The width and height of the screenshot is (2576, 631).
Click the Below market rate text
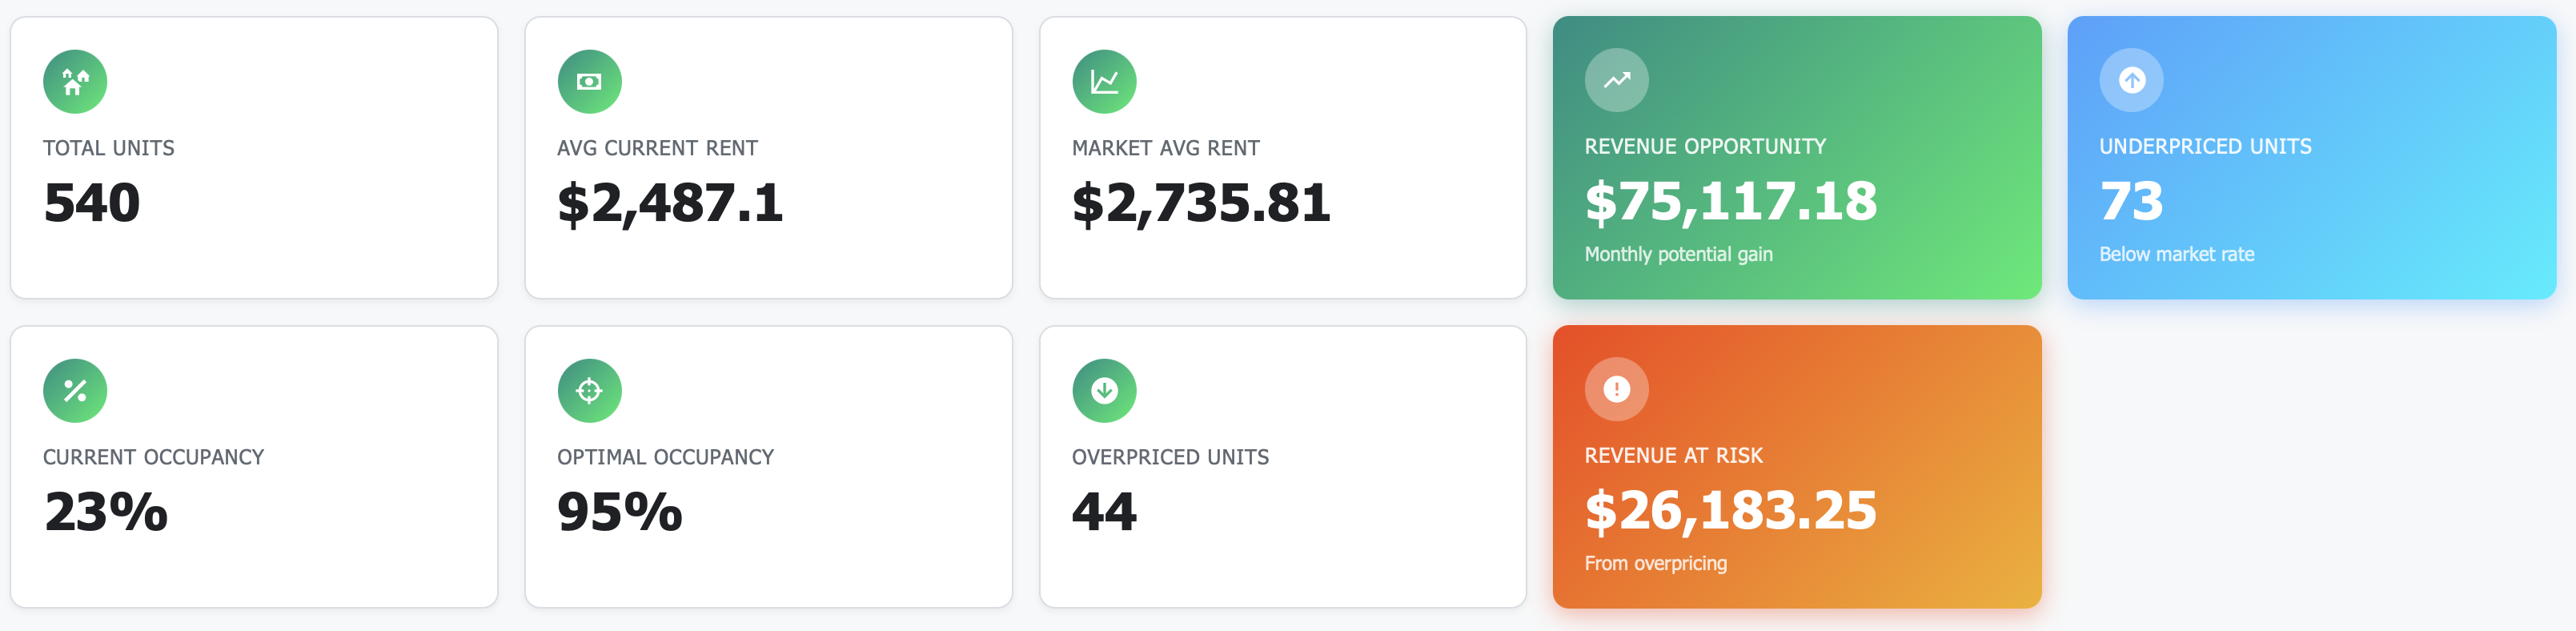(2177, 254)
